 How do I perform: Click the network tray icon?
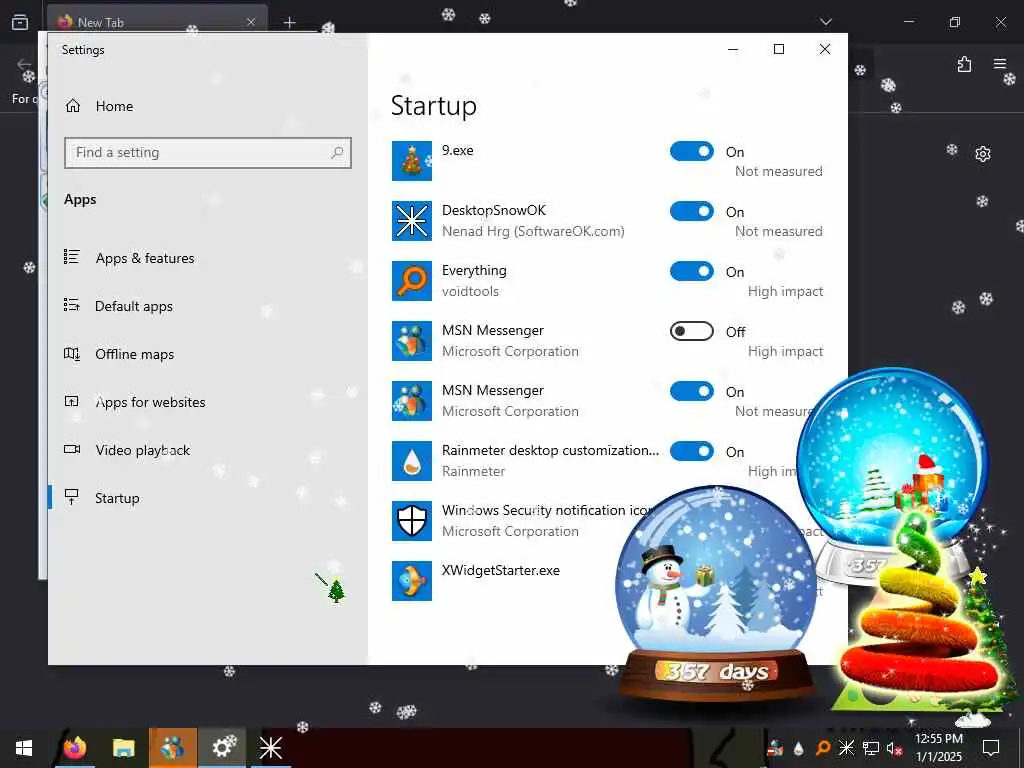(x=871, y=748)
